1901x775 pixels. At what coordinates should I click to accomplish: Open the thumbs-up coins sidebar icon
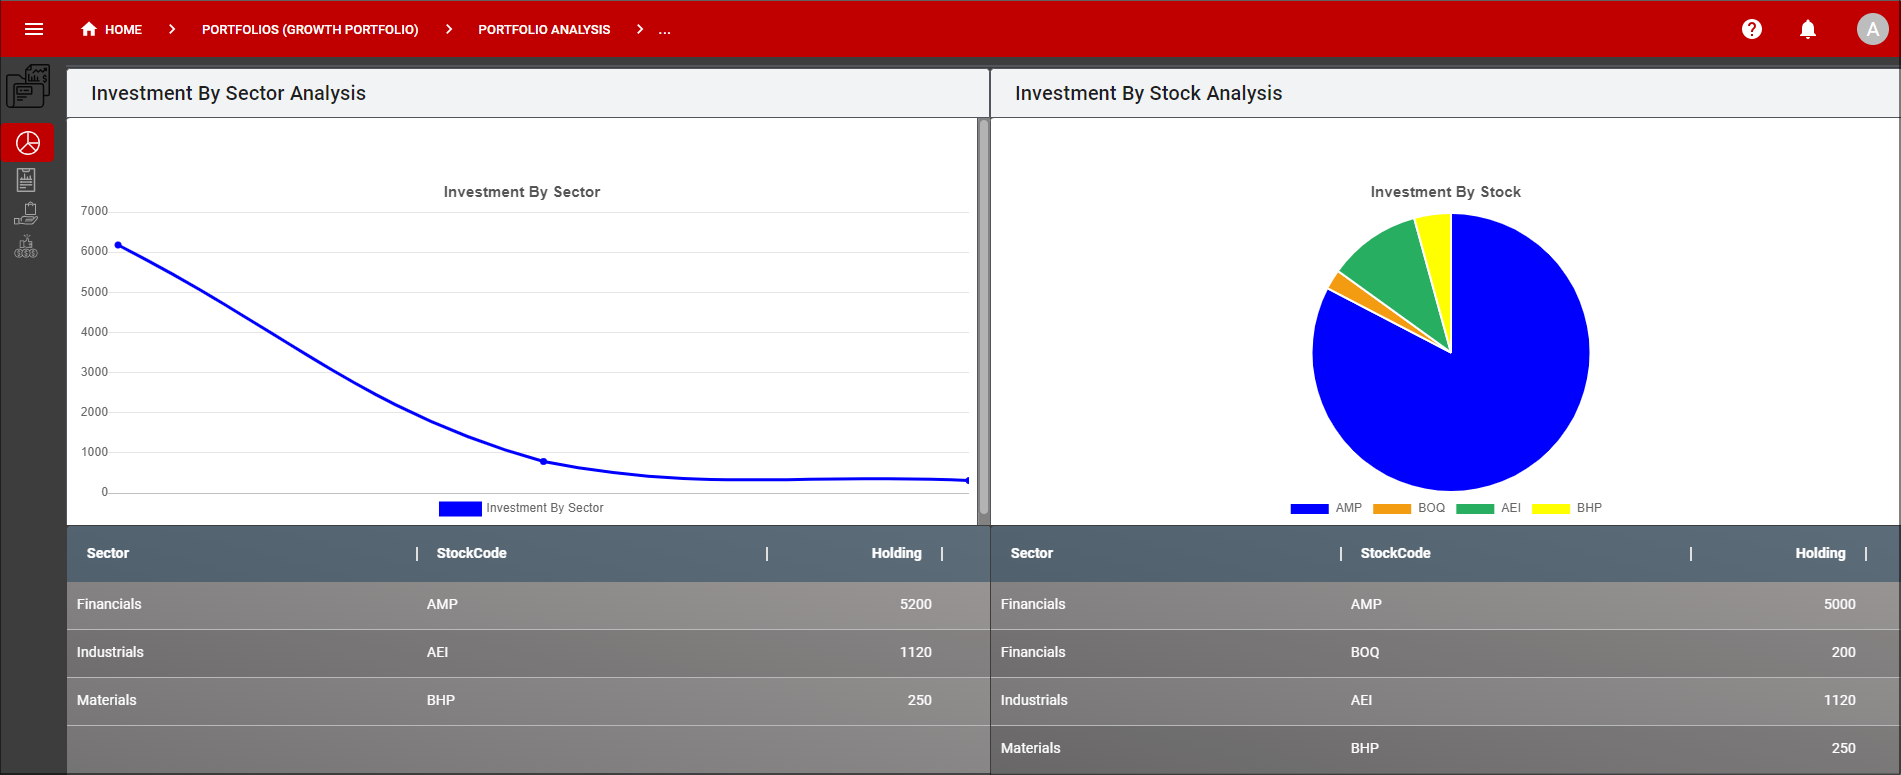pyautogui.click(x=26, y=247)
